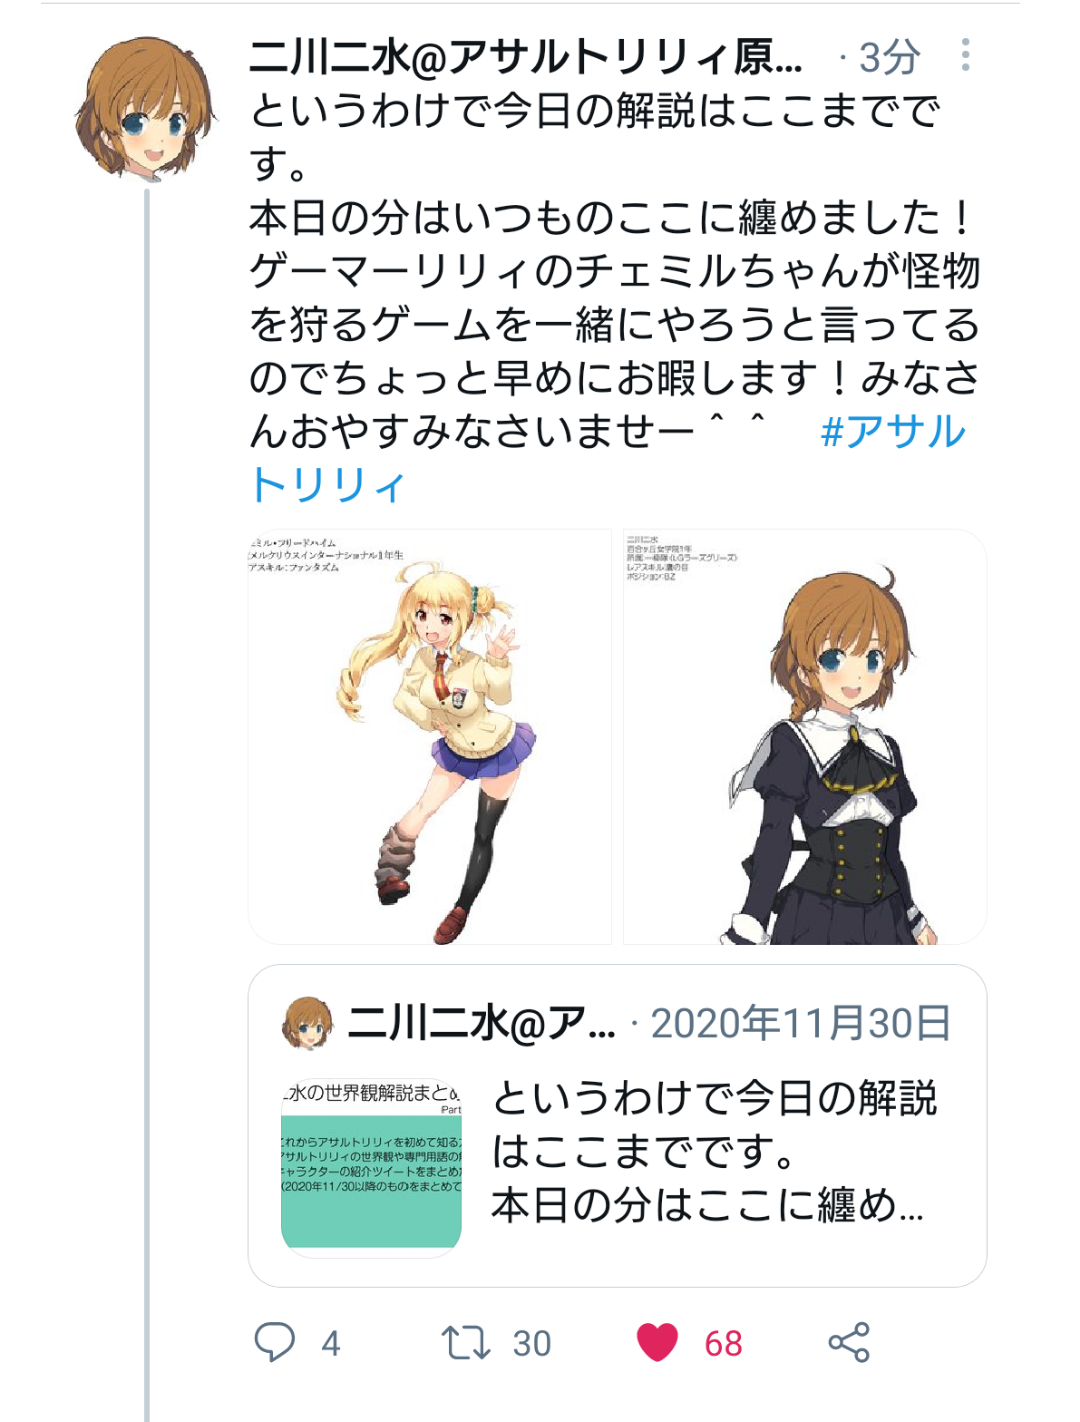Viewport: 1080px width, 1422px height.
Task: Click the 3分 timestamp
Action: (889, 58)
